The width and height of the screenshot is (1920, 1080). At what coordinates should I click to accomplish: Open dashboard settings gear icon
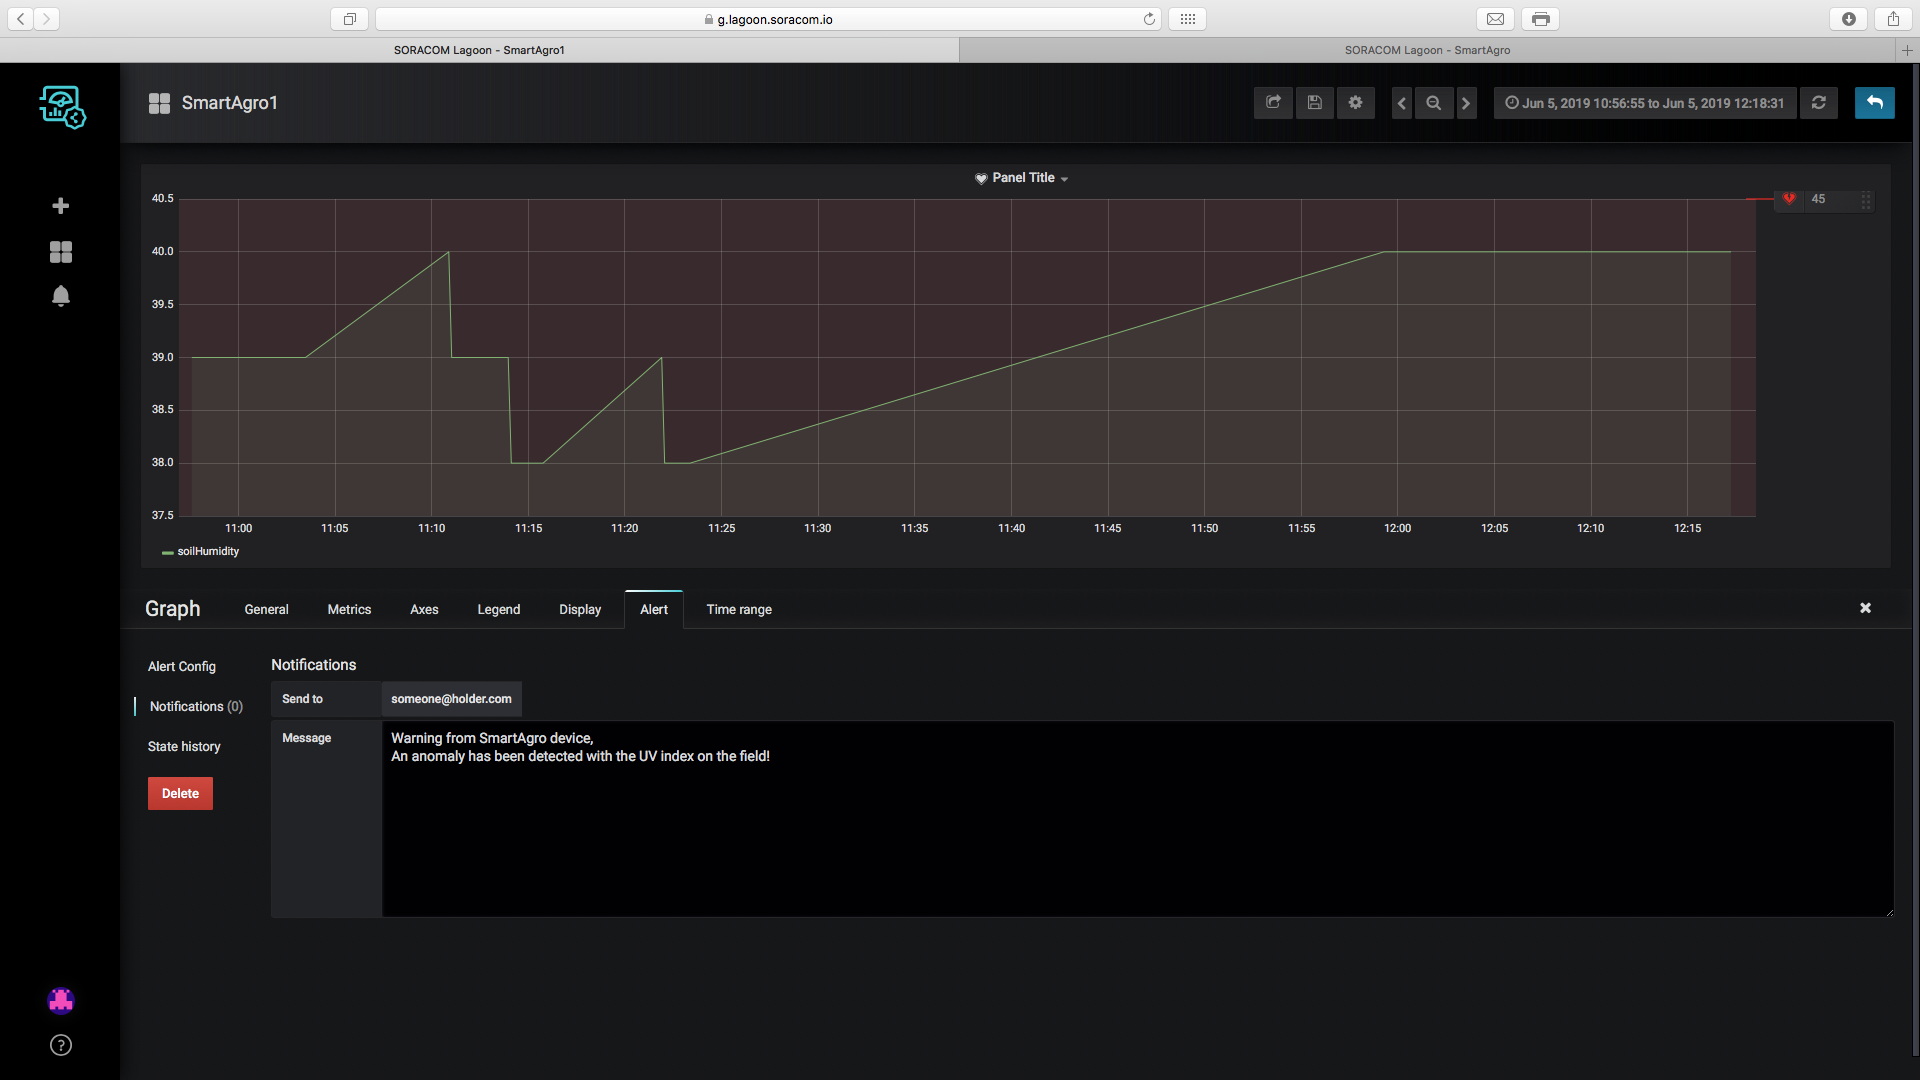[1355, 103]
